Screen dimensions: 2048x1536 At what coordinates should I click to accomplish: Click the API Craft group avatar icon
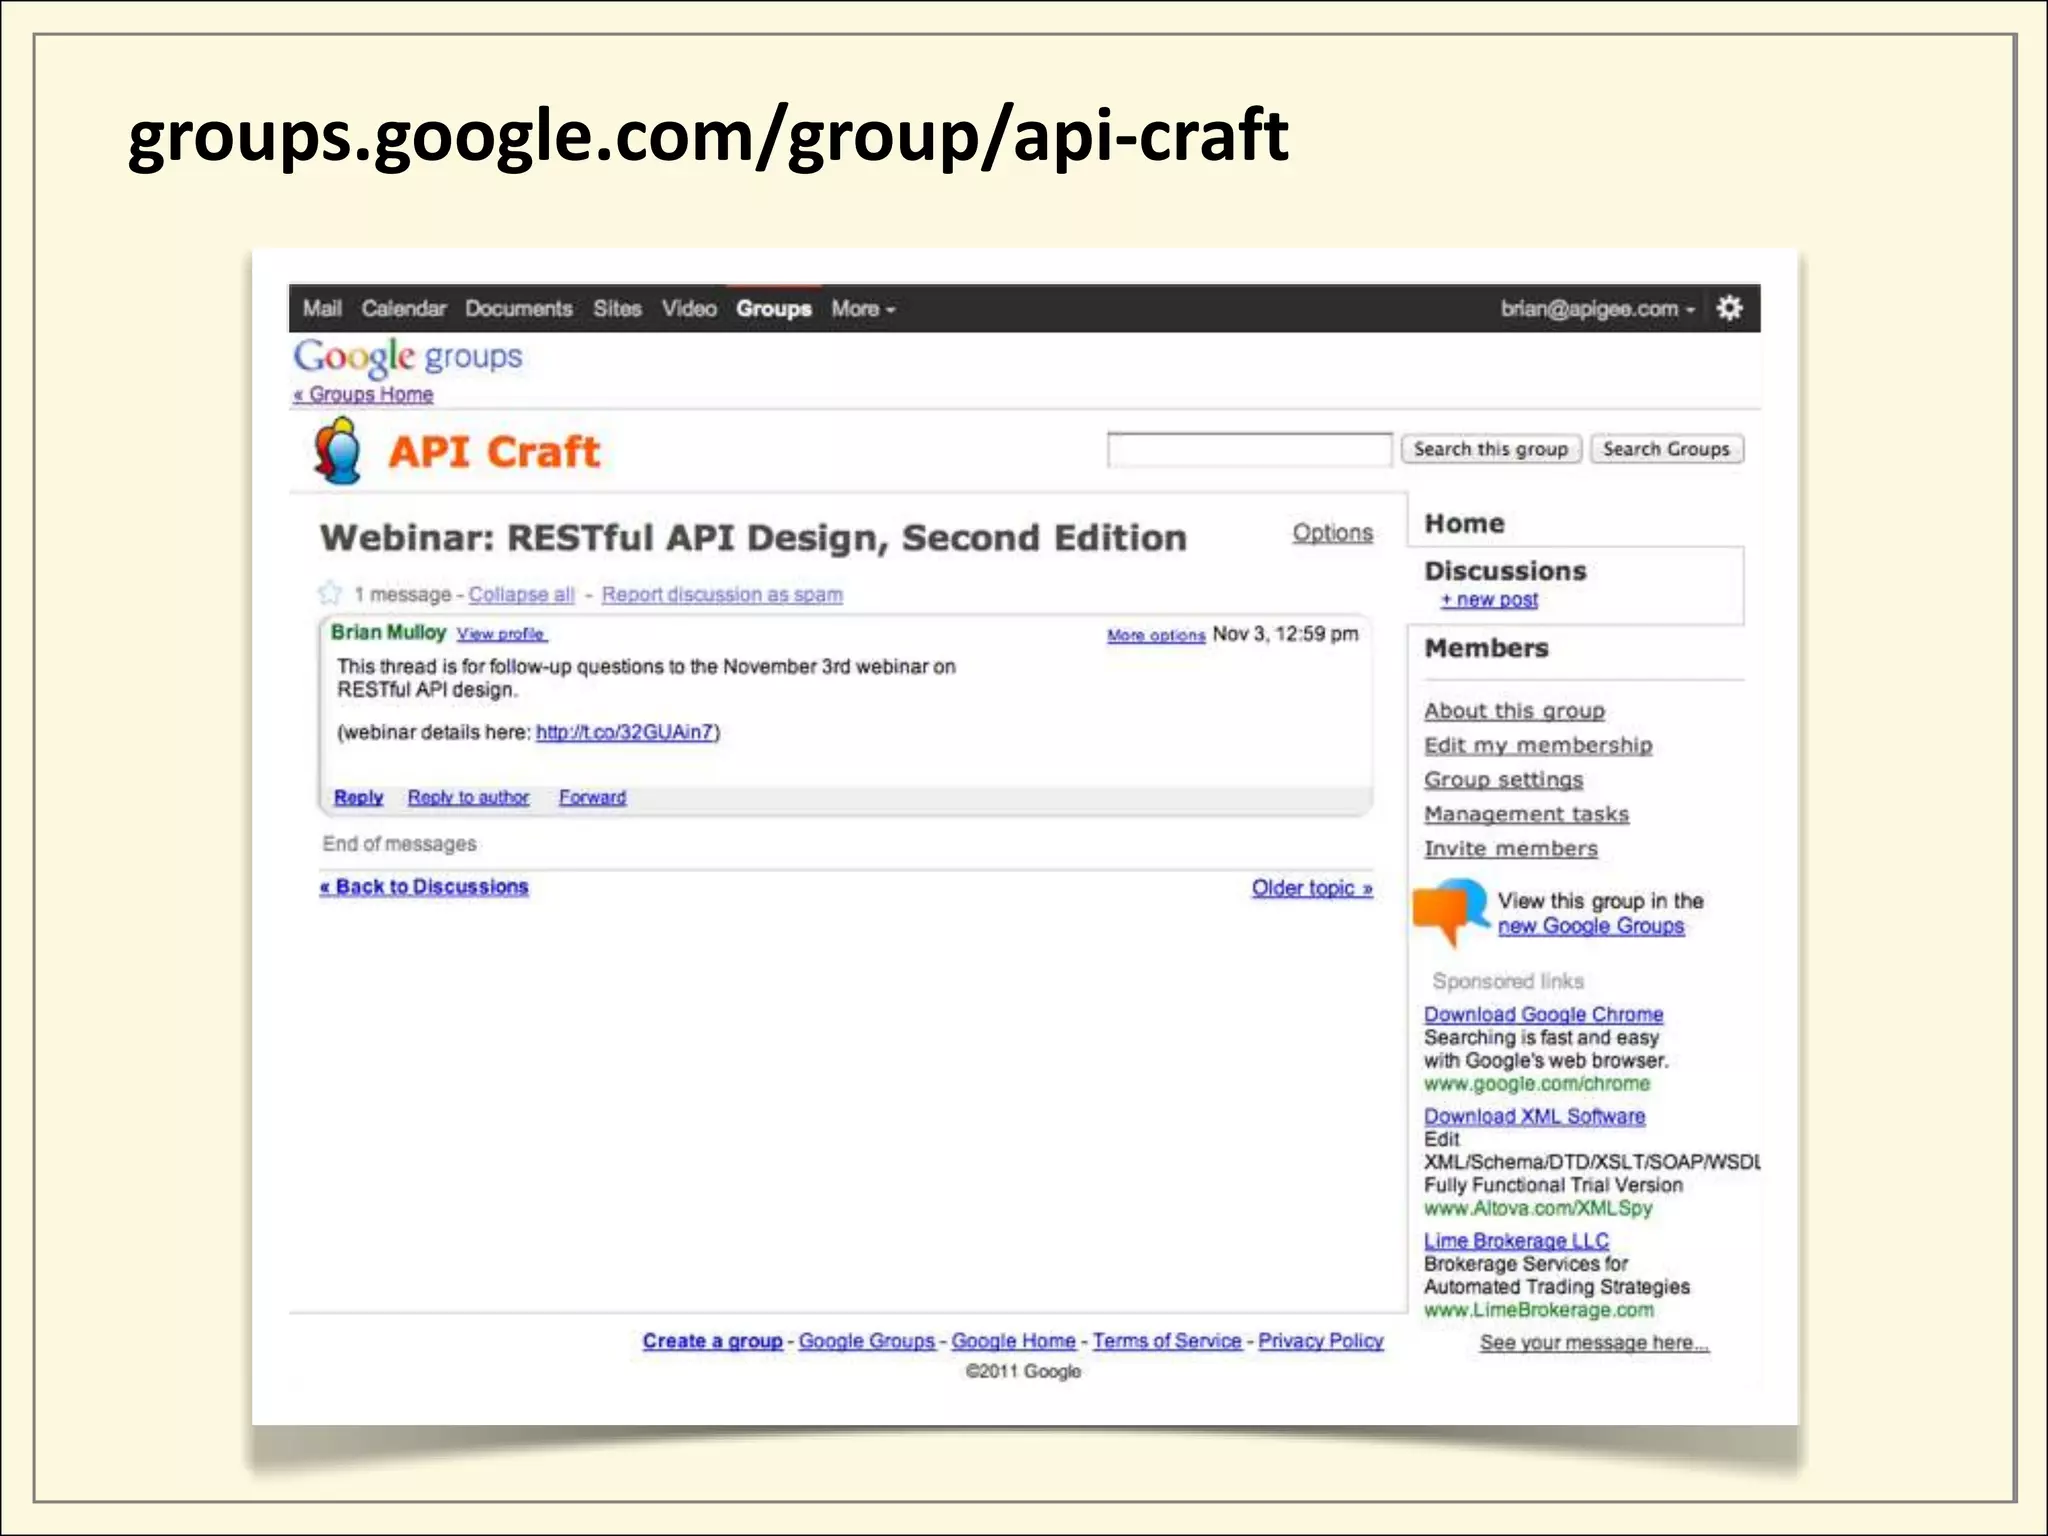click(338, 451)
